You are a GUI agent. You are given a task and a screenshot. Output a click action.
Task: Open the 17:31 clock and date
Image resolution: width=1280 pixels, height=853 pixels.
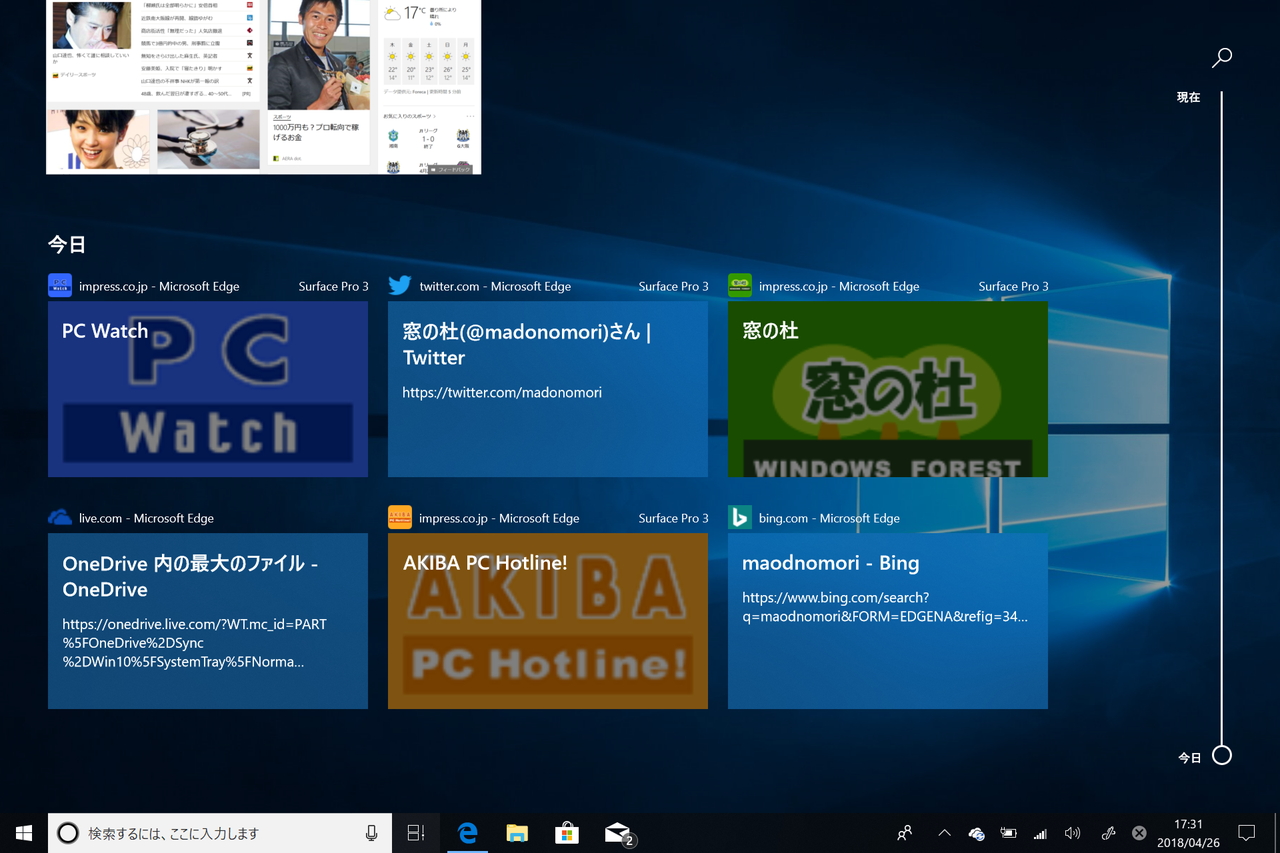tap(1189, 833)
